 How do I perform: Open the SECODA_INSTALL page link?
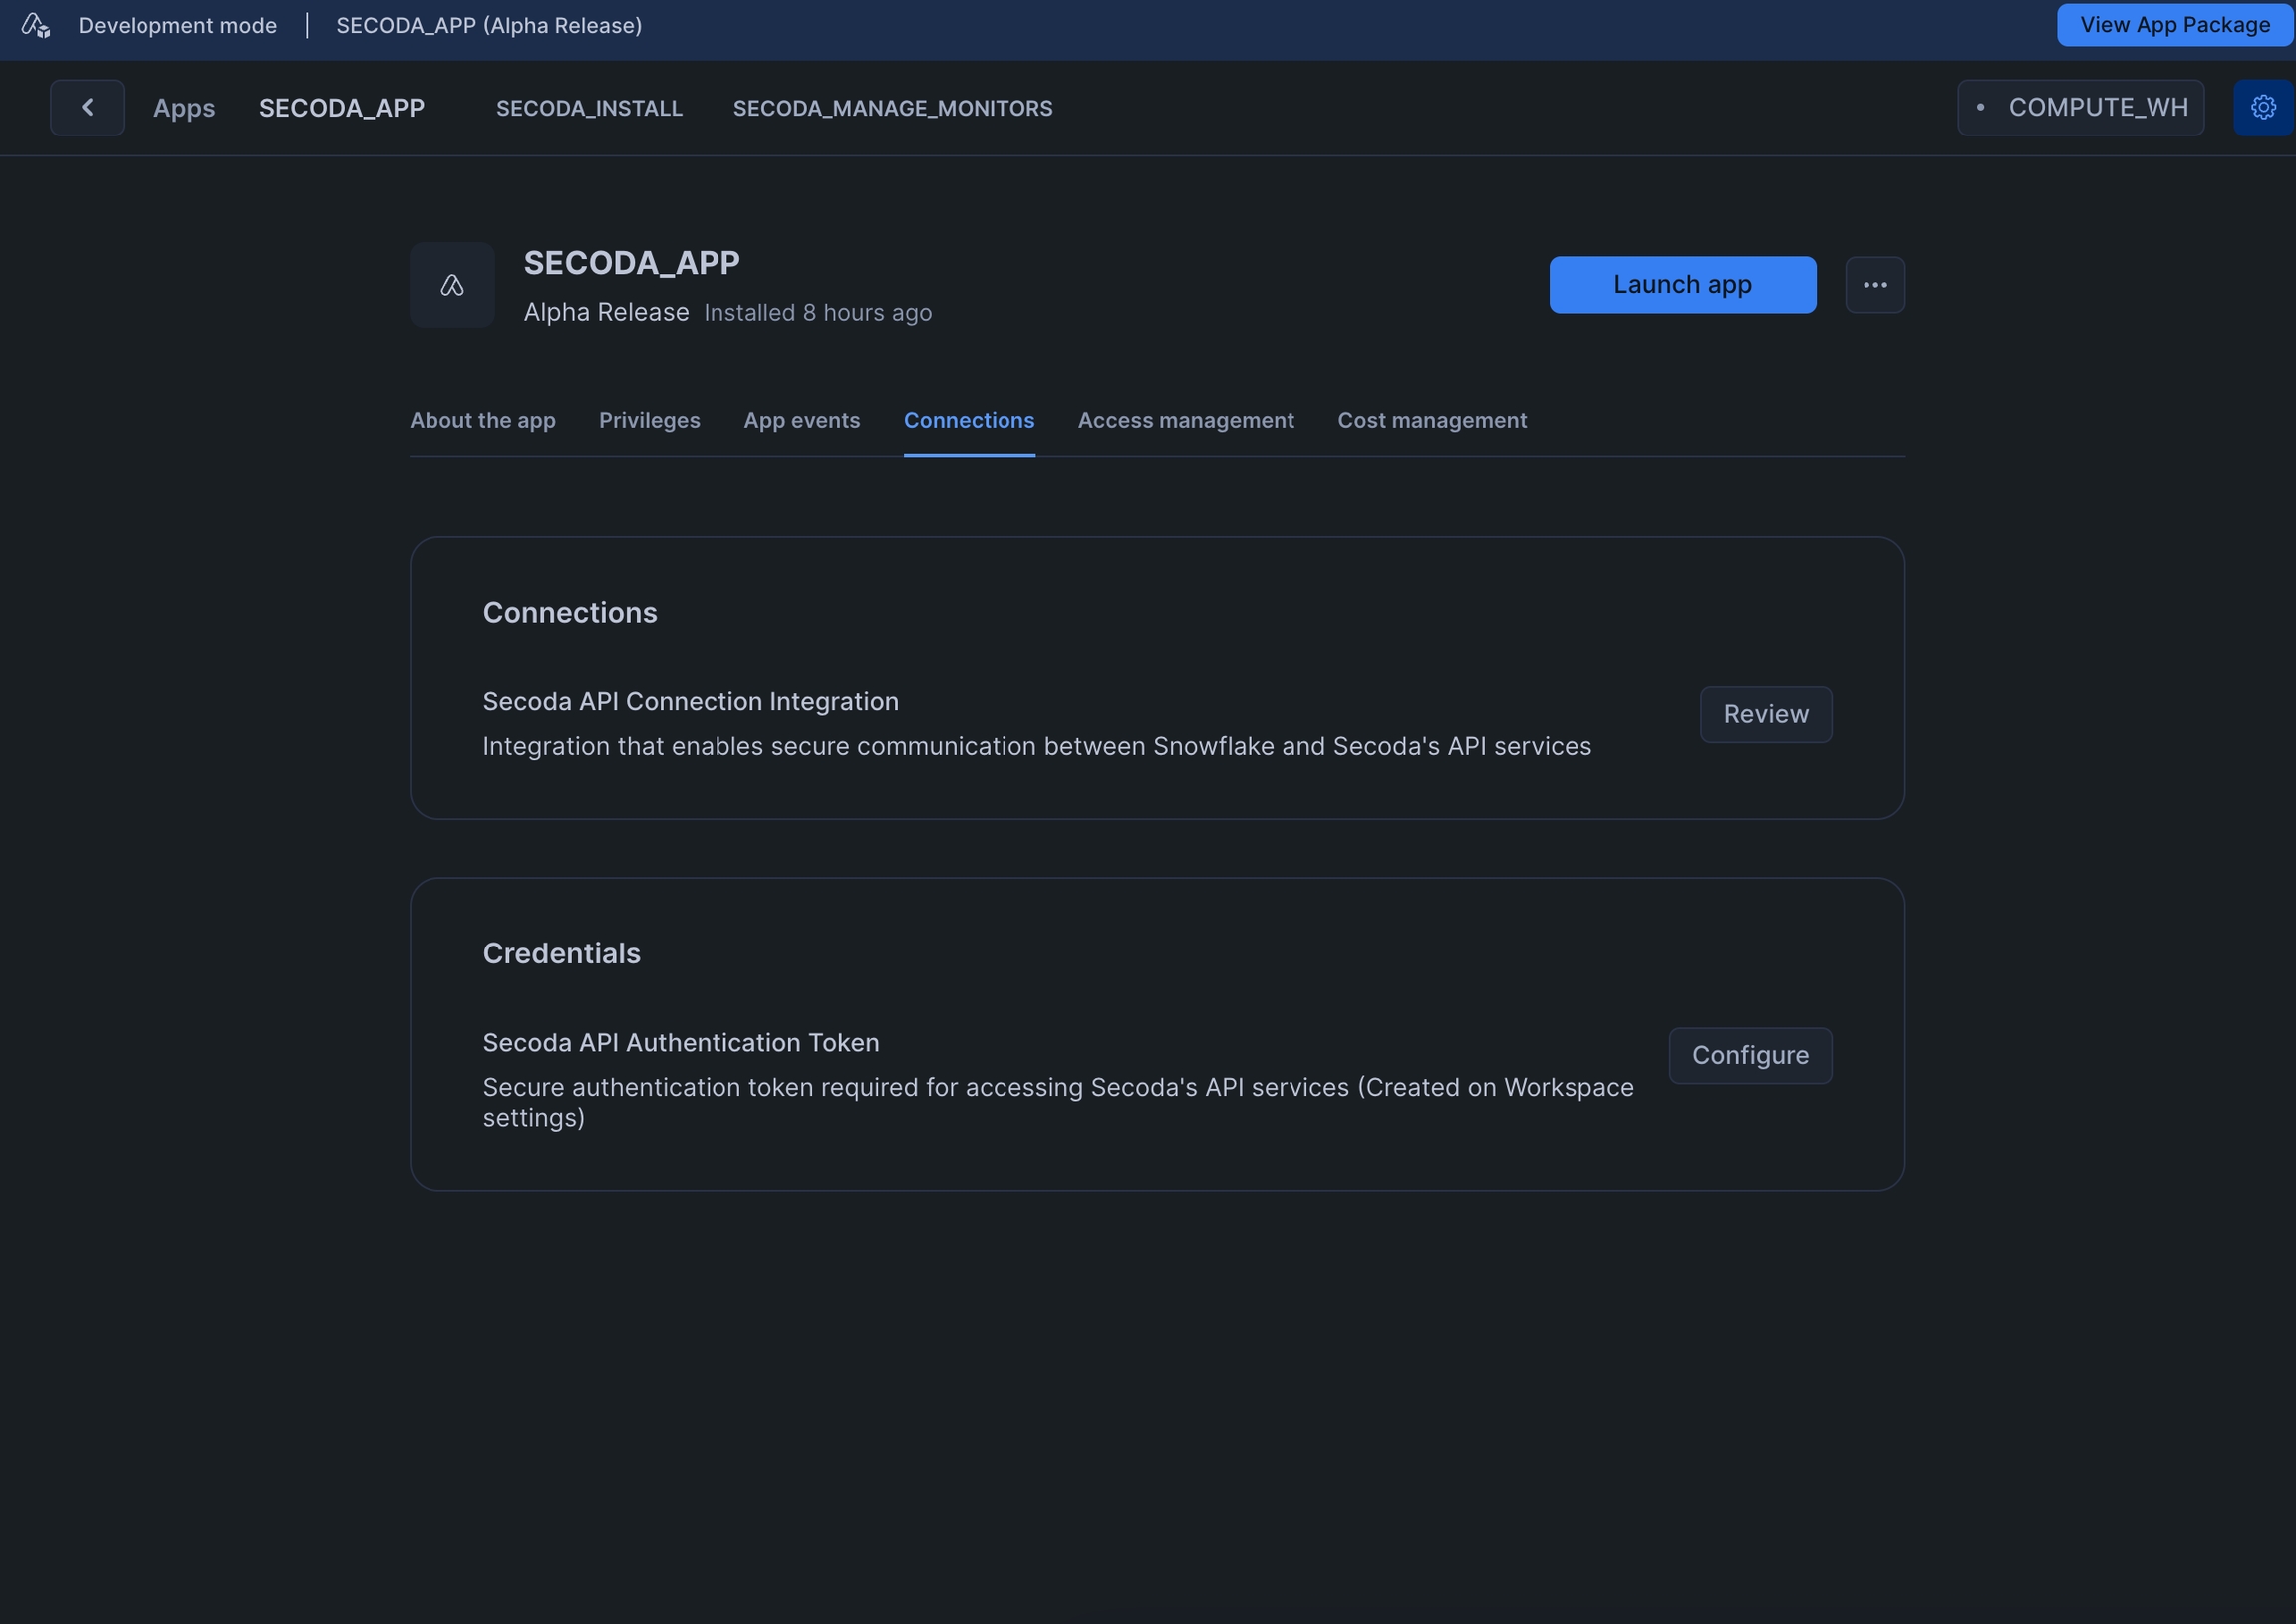click(x=589, y=108)
